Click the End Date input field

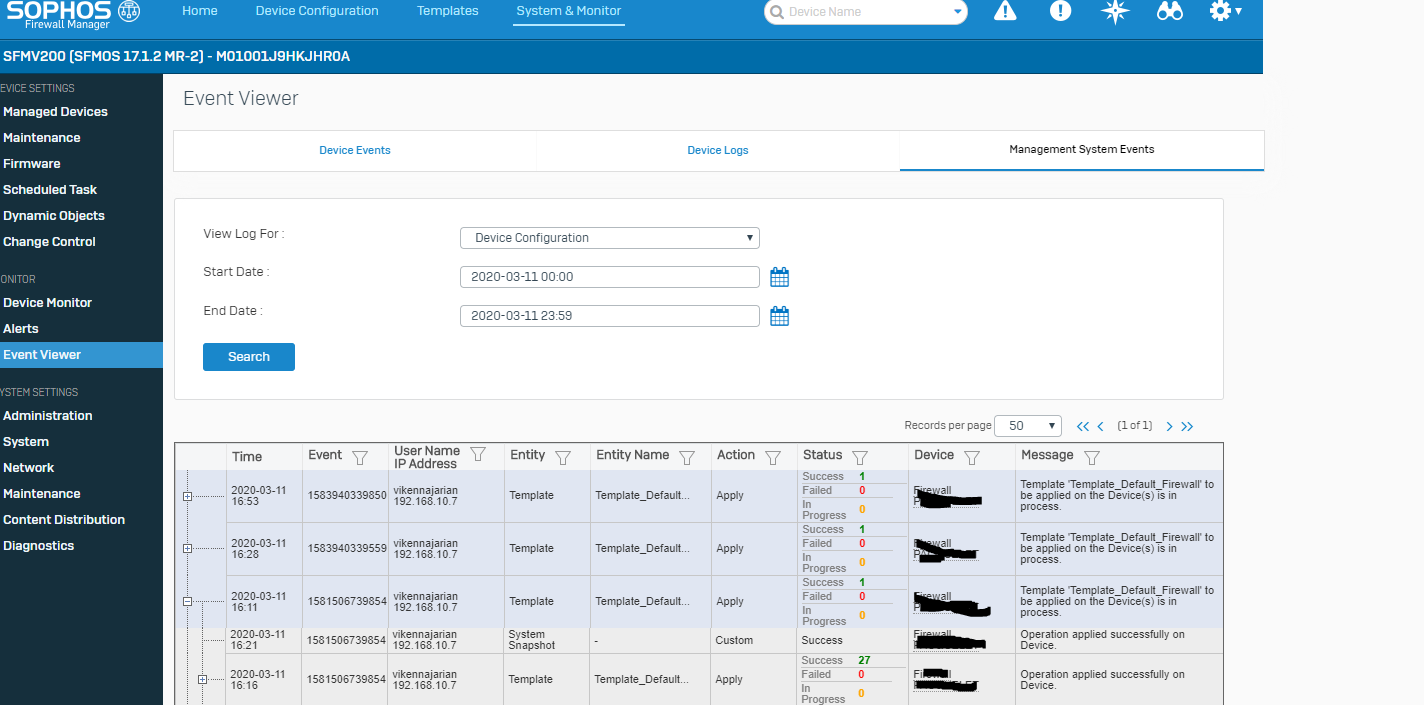[610, 316]
